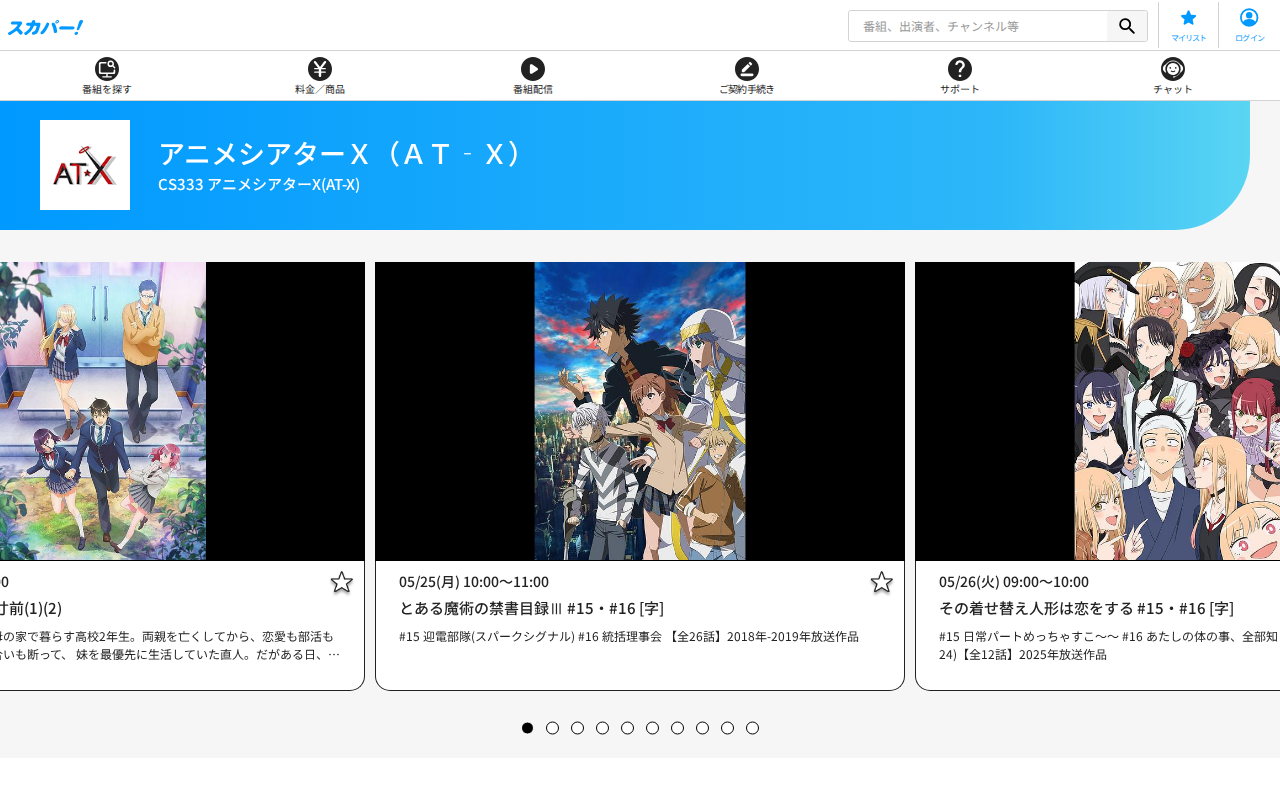Click airtime 05/26(火) 09:00〜10:00
Viewport: 1280px width, 800px height.
(1014, 581)
